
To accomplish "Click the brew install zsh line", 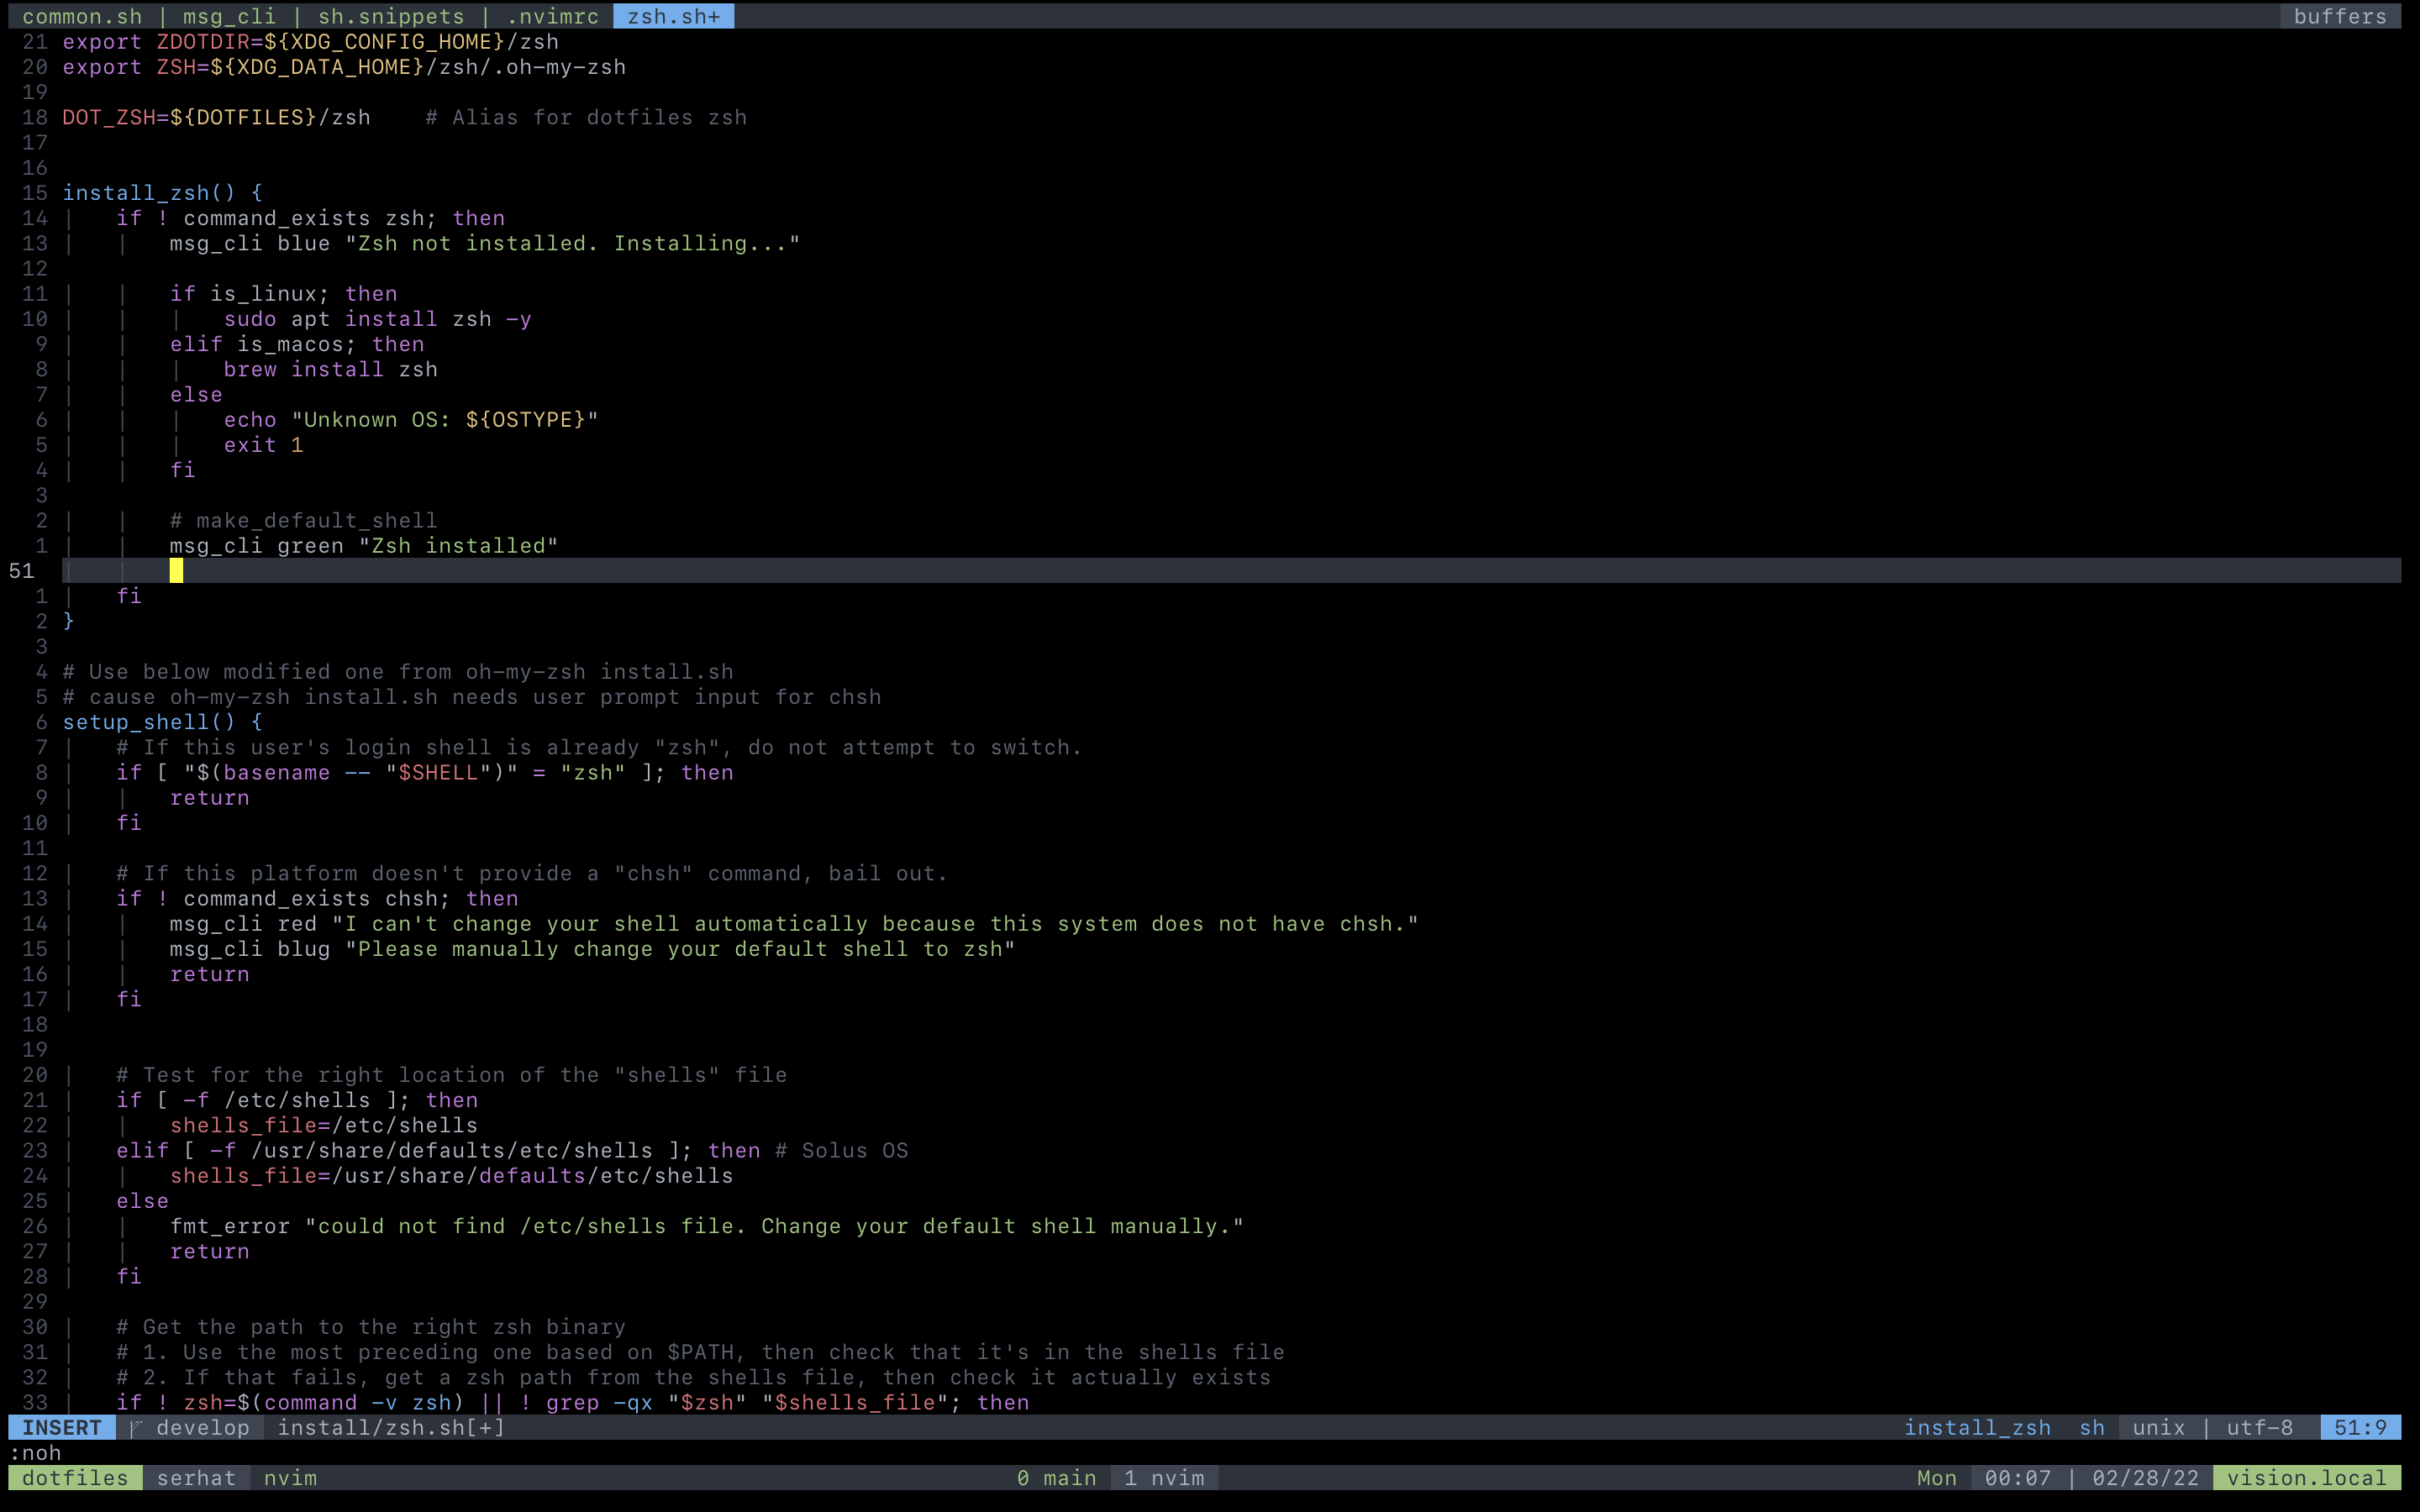I will (x=330, y=369).
